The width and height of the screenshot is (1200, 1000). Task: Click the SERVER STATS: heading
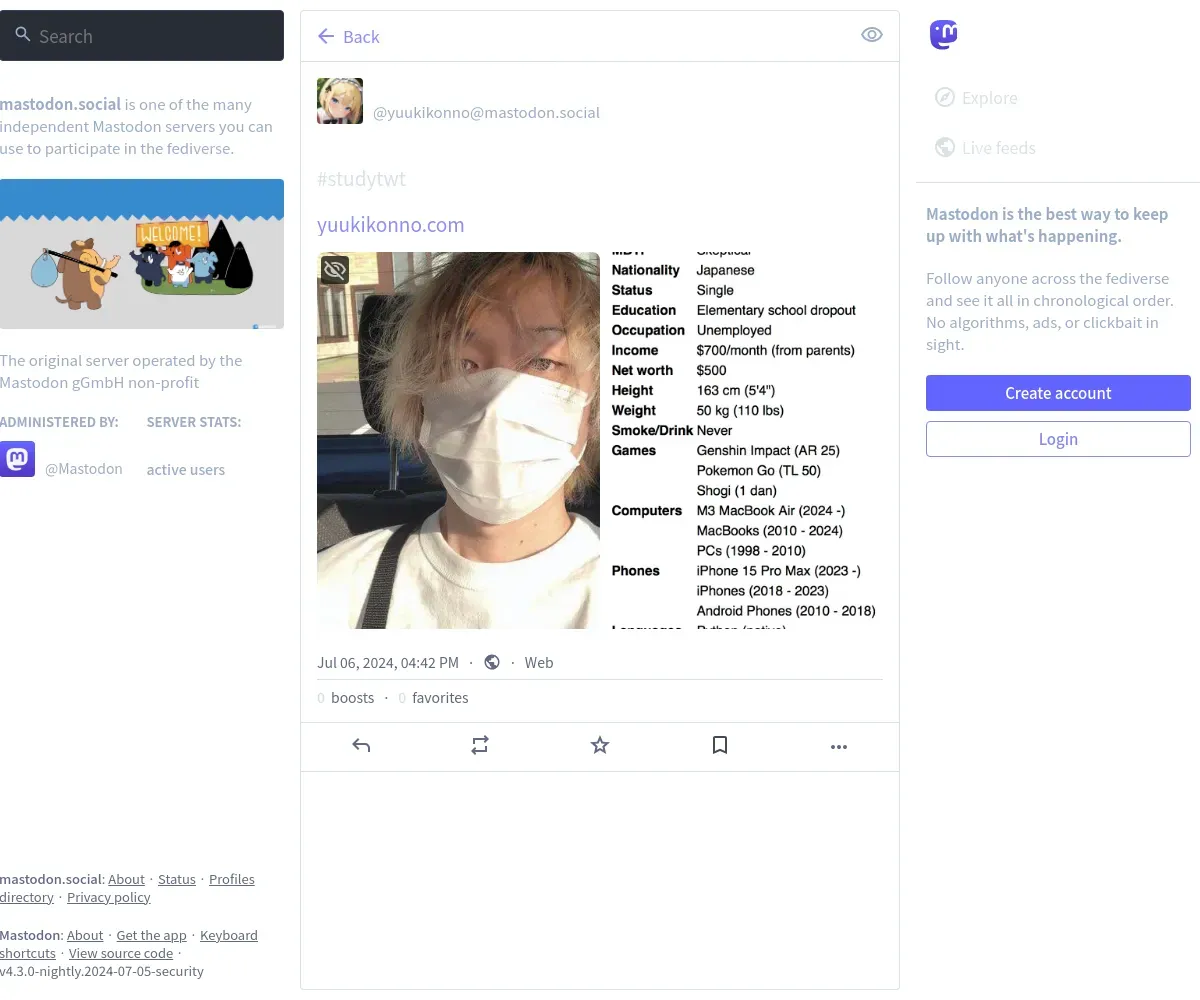(194, 422)
